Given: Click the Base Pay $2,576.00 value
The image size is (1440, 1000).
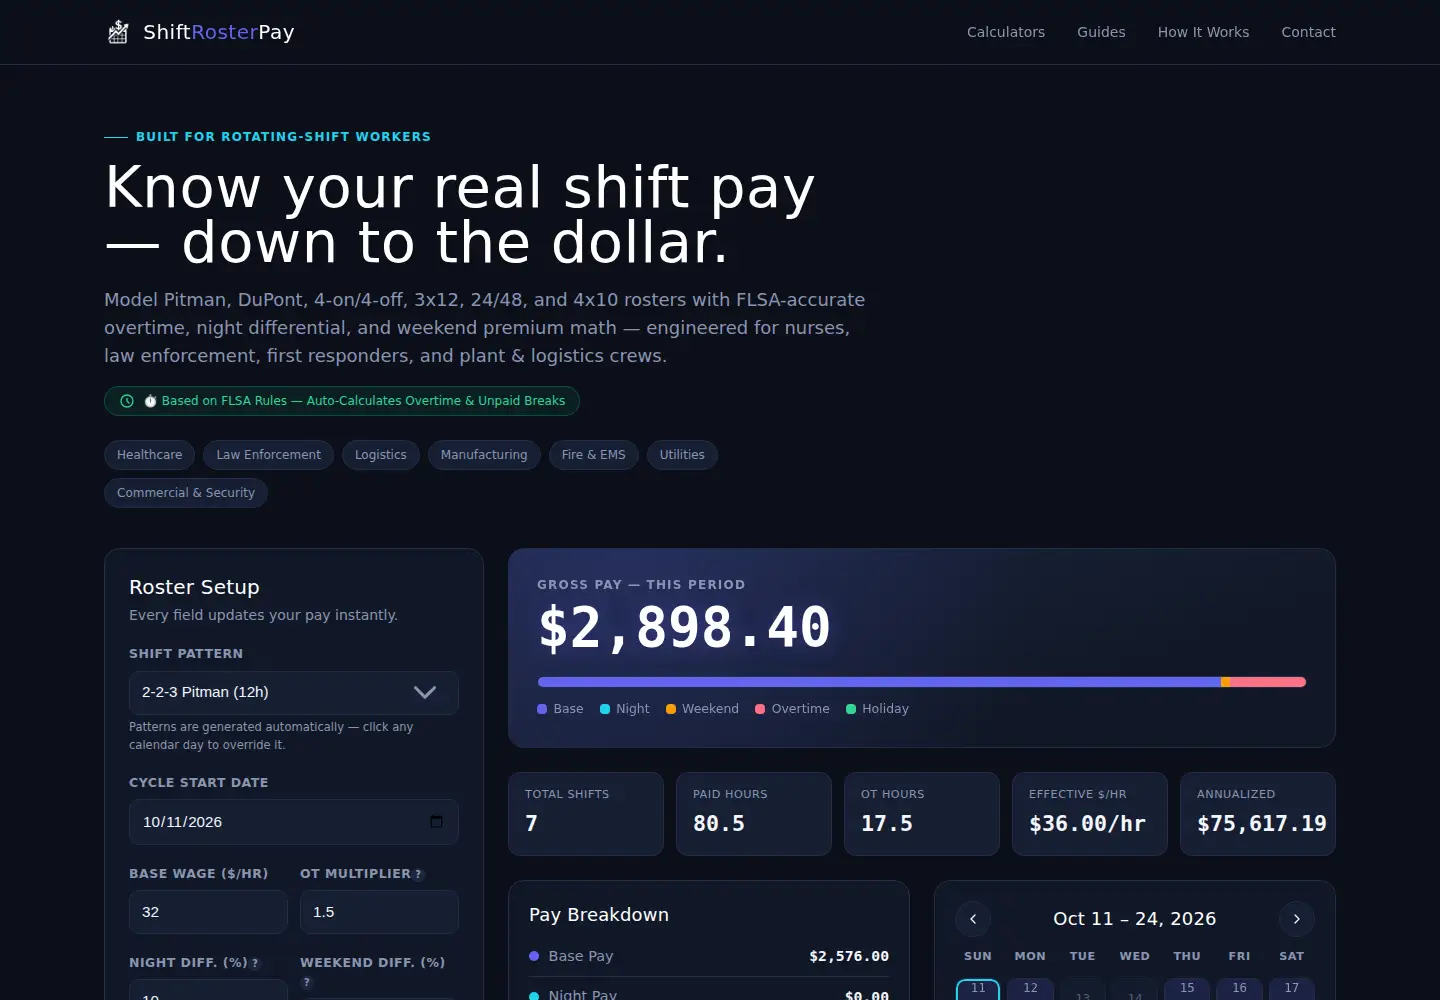Looking at the screenshot, I should click(x=849, y=957).
